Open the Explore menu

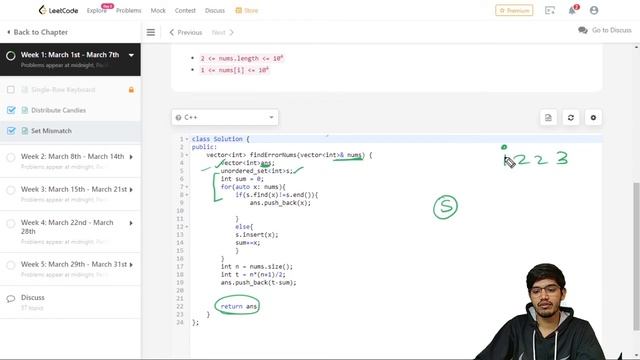(x=96, y=11)
